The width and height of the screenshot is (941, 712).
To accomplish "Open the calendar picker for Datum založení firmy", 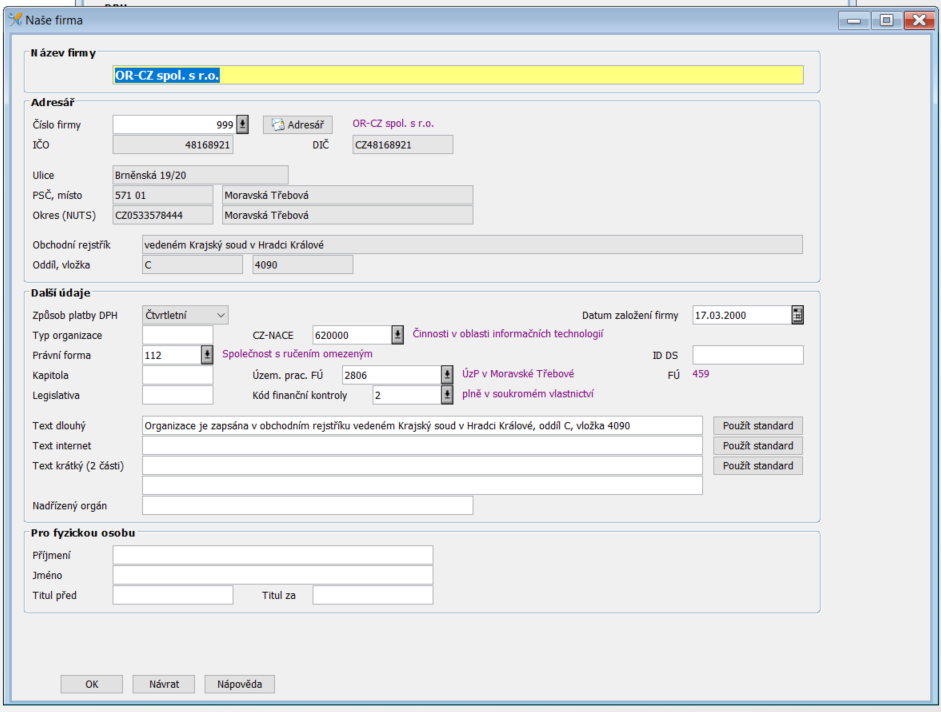I will (x=797, y=315).
